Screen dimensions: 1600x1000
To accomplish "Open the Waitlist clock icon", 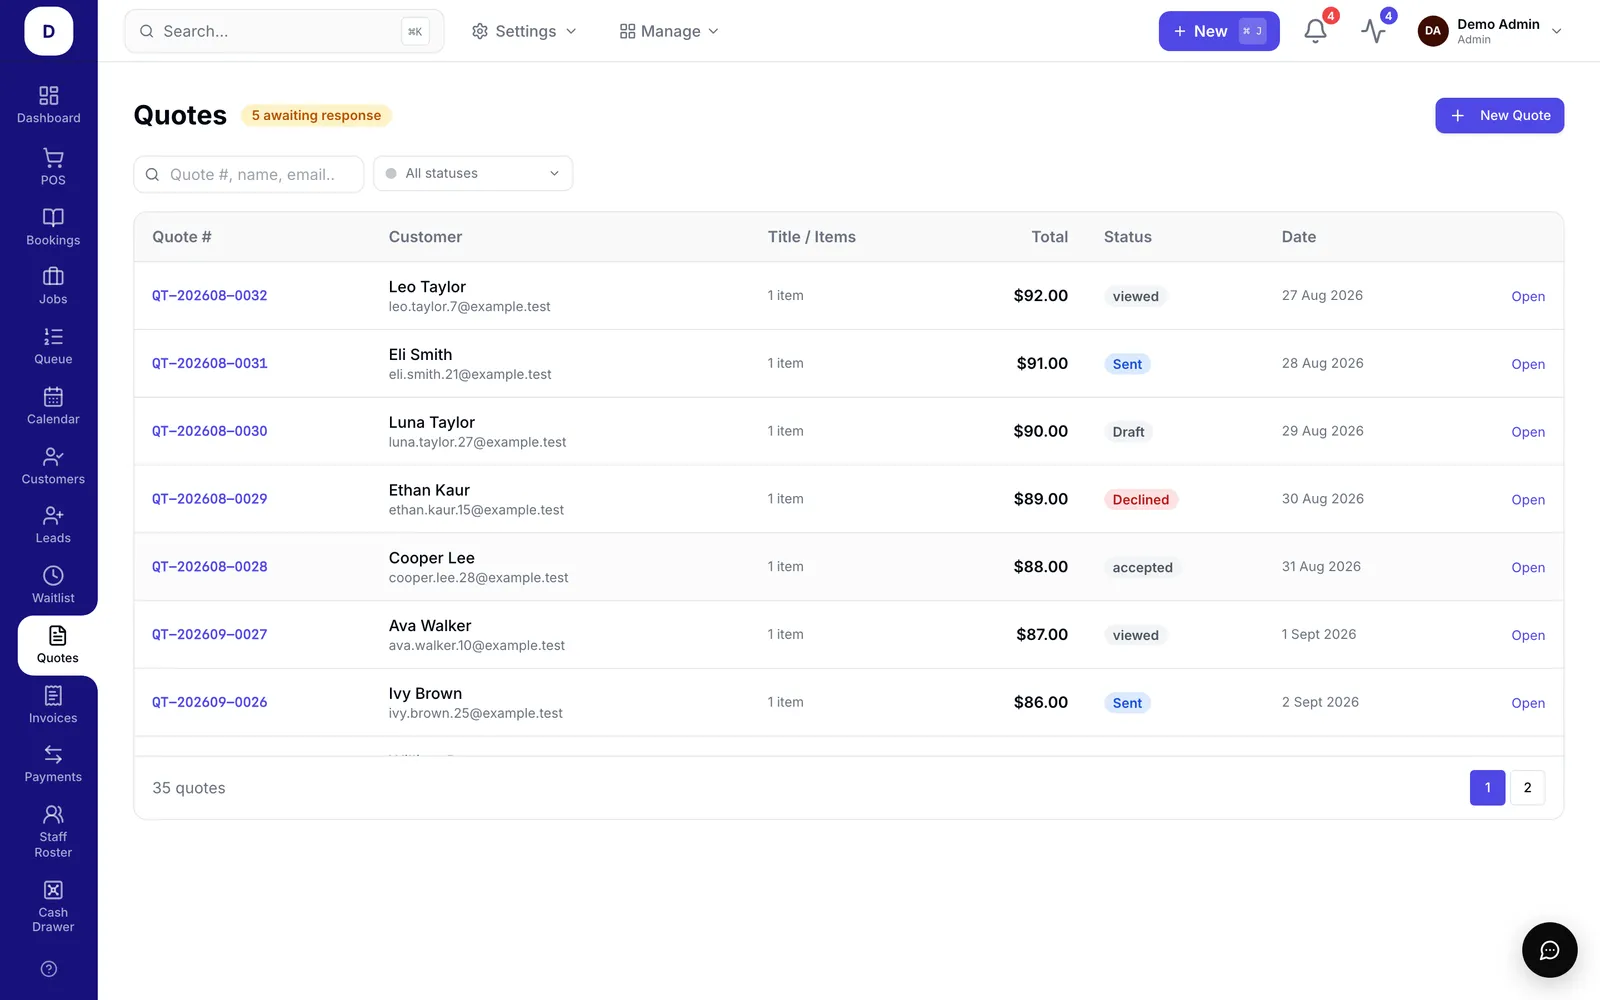I will click(x=53, y=575).
